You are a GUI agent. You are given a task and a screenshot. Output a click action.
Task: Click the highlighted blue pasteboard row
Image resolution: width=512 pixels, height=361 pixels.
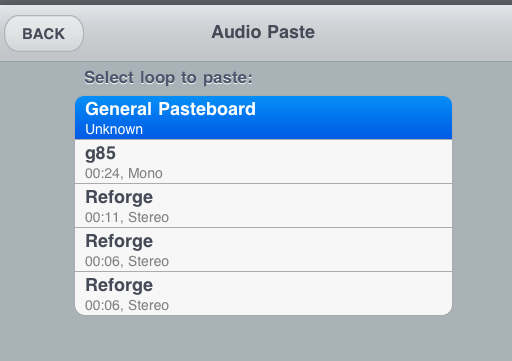tap(263, 118)
